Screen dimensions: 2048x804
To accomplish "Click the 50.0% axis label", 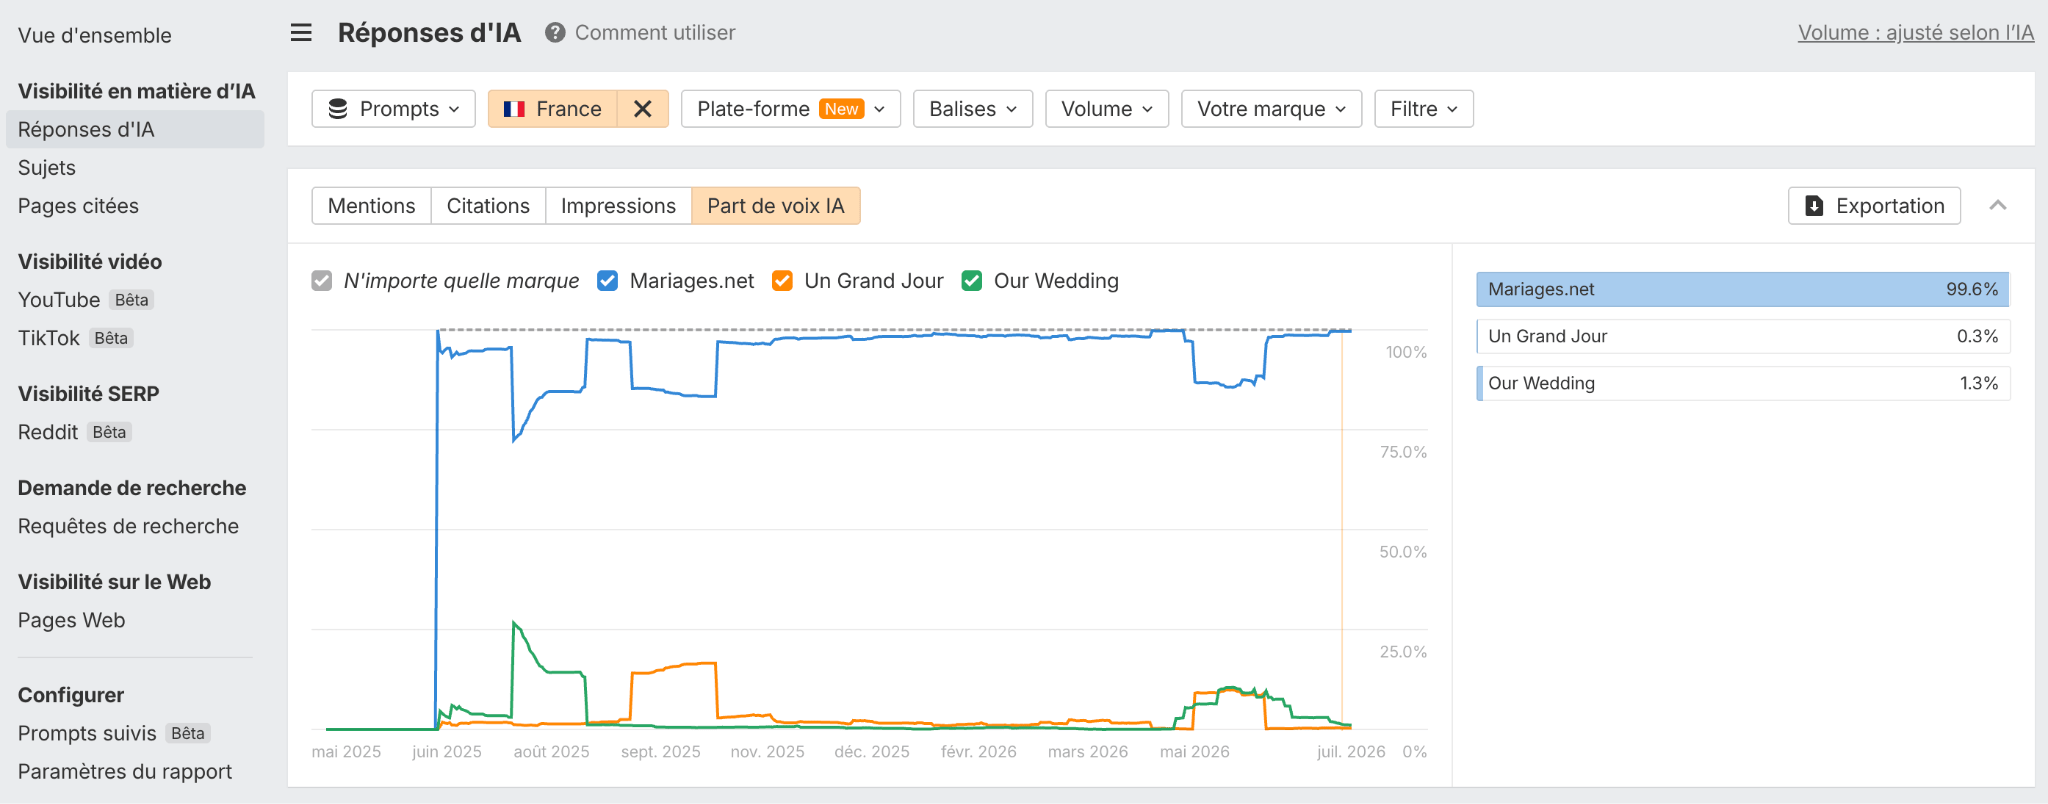I will [1403, 552].
